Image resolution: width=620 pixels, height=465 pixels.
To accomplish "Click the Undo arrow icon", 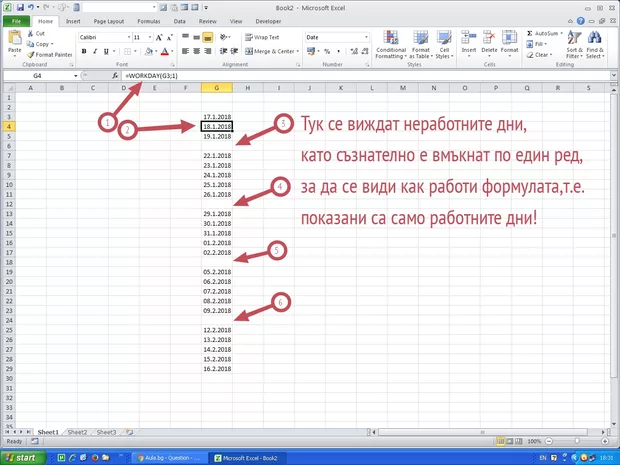I will click(x=31, y=7).
